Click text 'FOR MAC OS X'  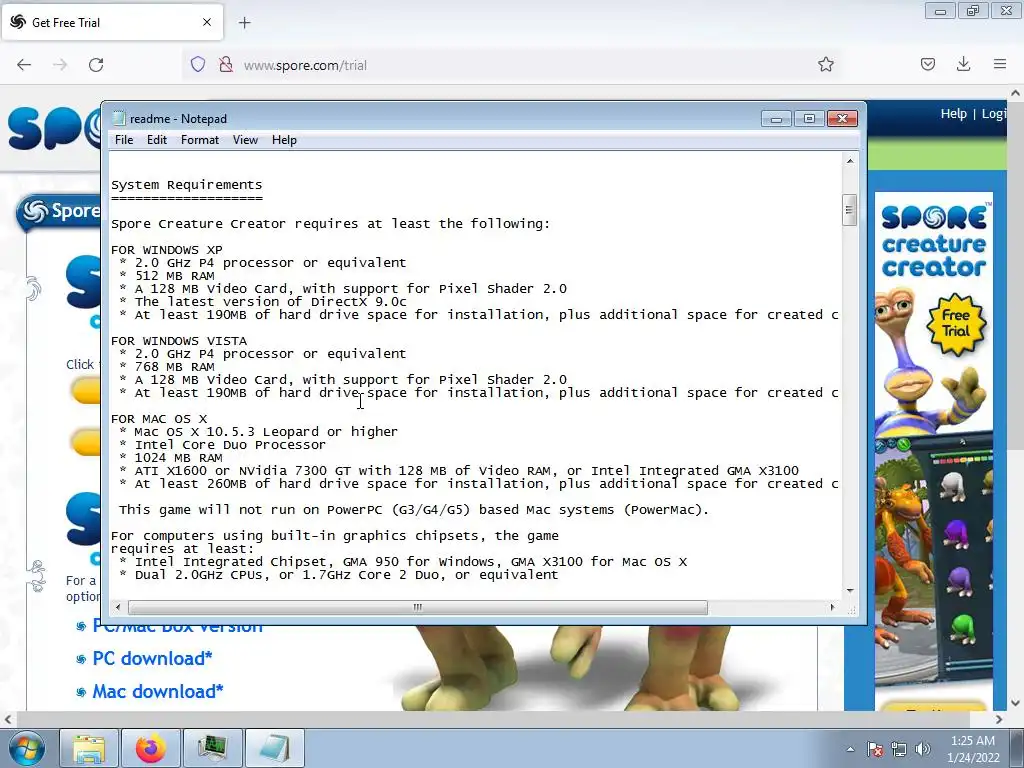coord(159,419)
